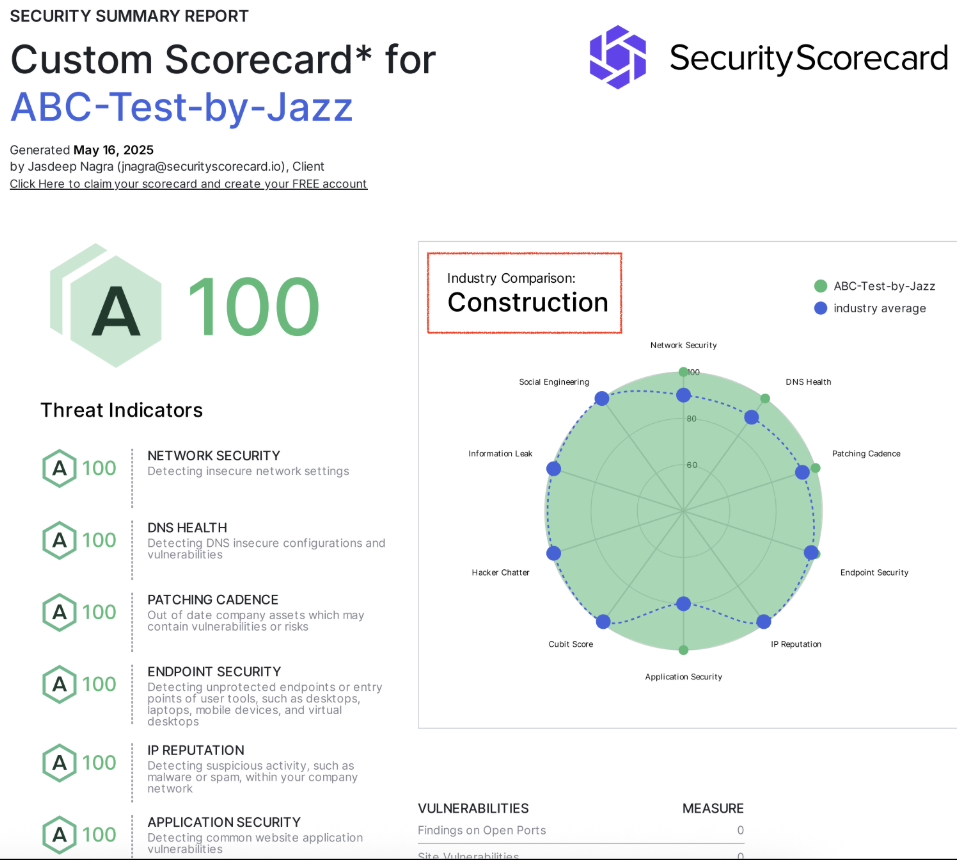957x860 pixels.
Task: Select the blue industry point on Network Security axis
Action: (684, 395)
